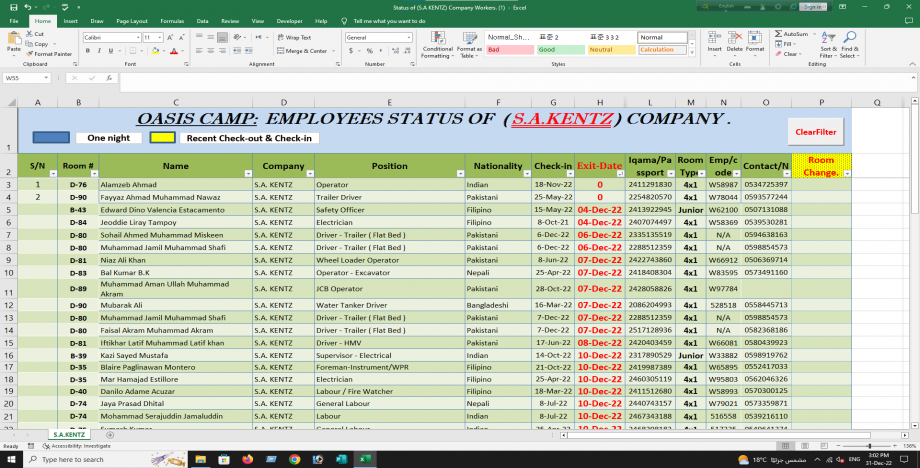Expand the Nationality column filter dropdown
Screen dimensions: 920x468
[525, 173]
